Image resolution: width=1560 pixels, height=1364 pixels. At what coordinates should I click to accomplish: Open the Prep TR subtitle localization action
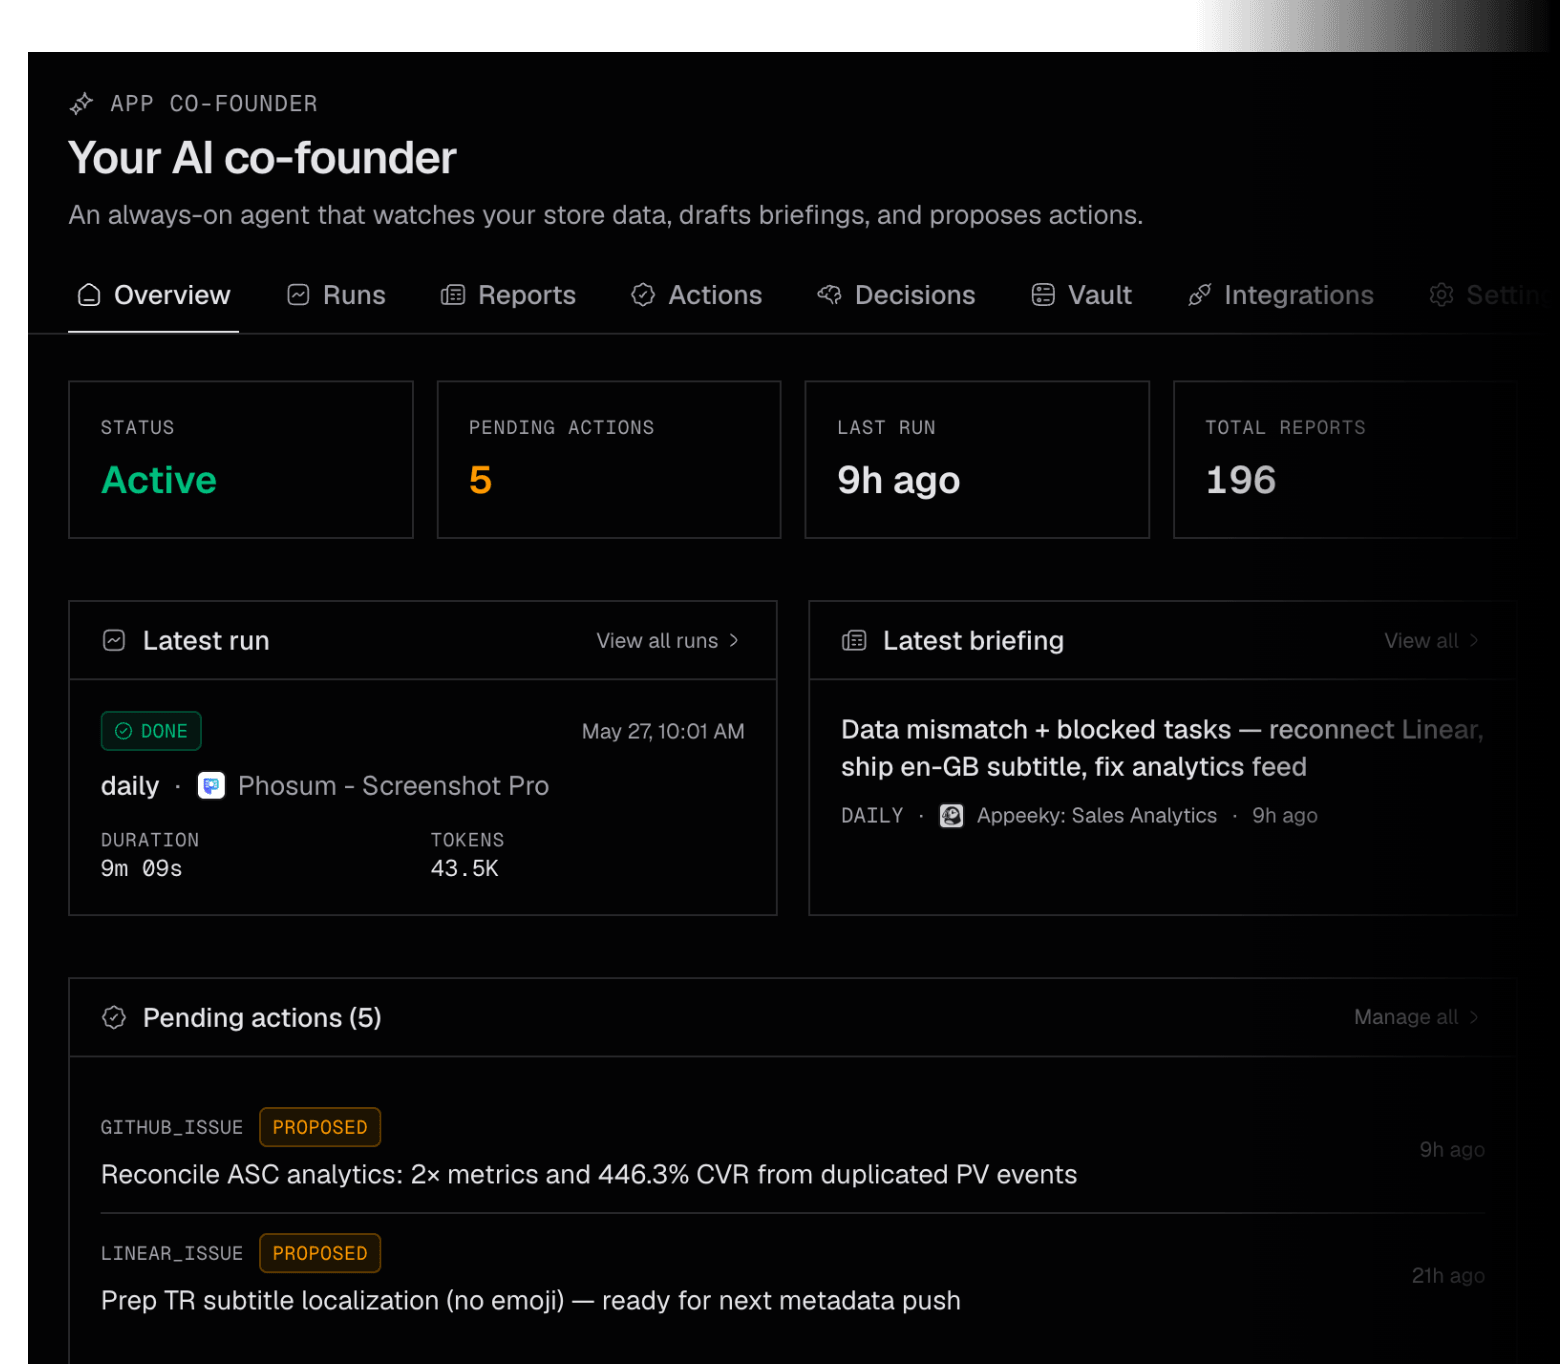(531, 1301)
